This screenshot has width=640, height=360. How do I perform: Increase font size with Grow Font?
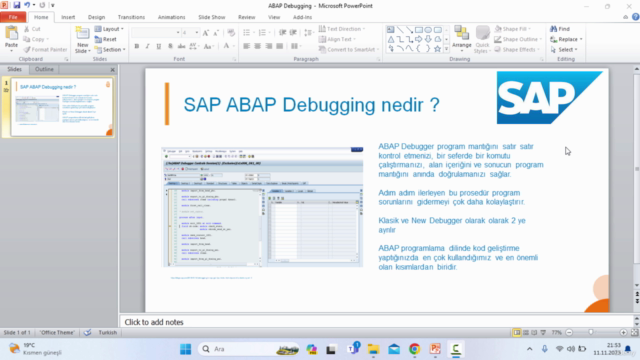206,33
